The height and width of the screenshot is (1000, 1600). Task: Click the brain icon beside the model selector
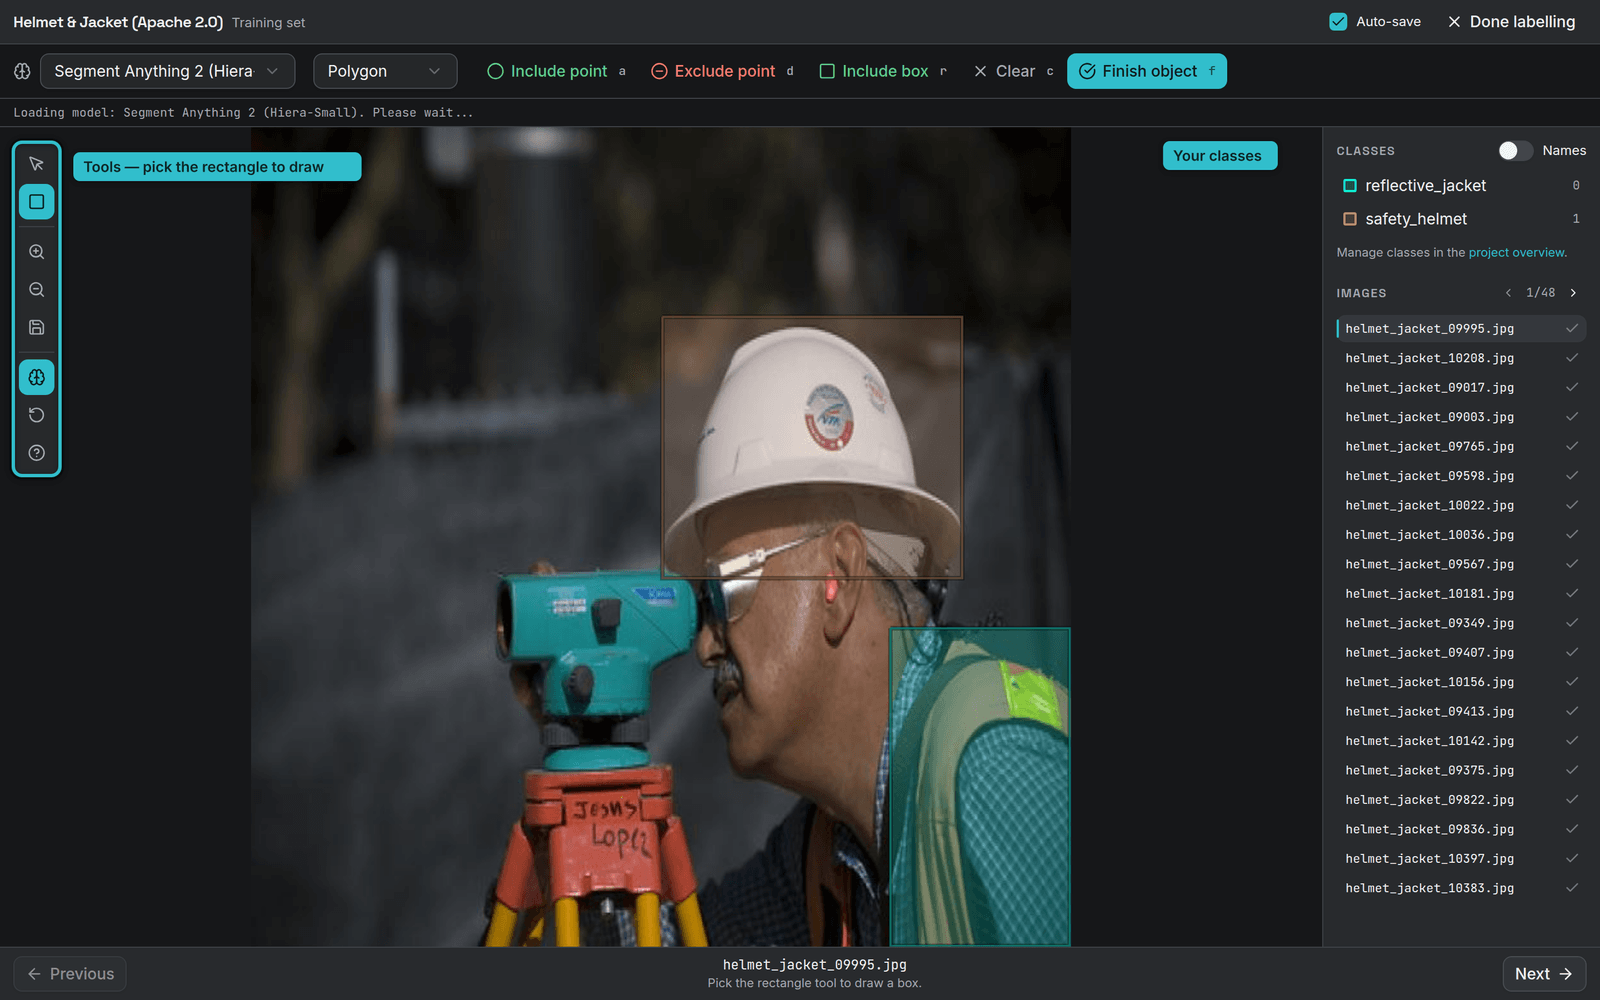tap(22, 71)
